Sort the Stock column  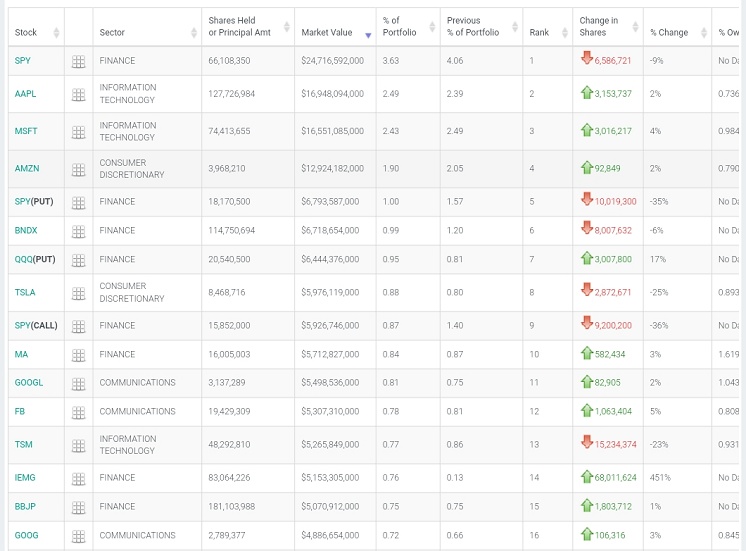37,33
